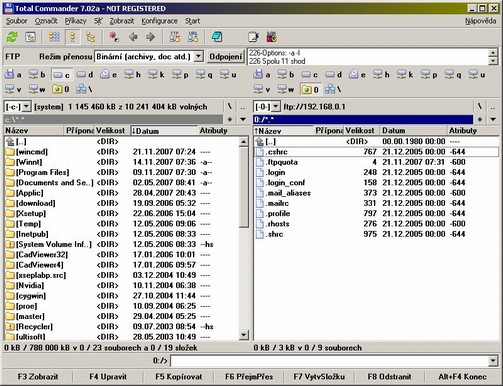Select drive c in left panel
This screenshot has width=503, height=386.
pos(62,75)
